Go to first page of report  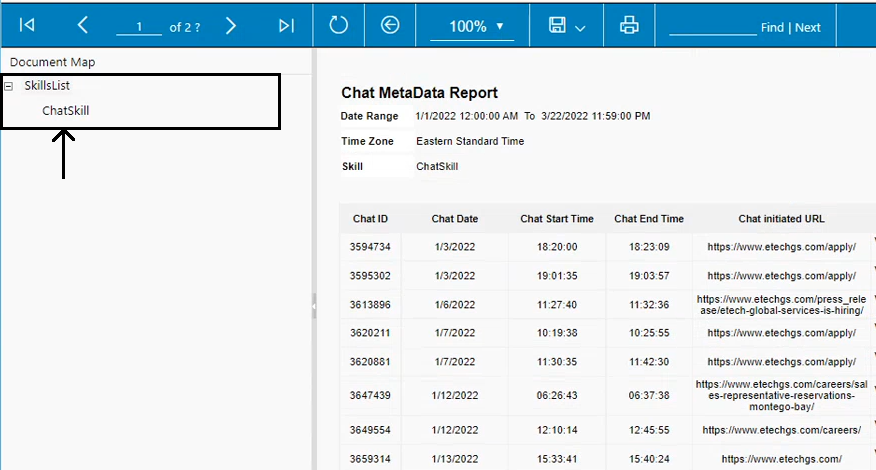[27, 26]
